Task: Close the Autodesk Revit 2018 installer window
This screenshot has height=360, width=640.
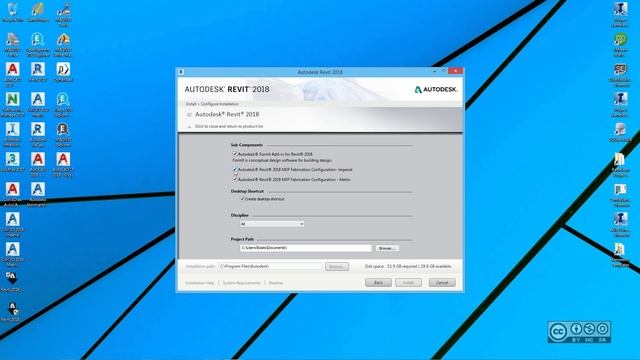Action: tap(455, 71)
